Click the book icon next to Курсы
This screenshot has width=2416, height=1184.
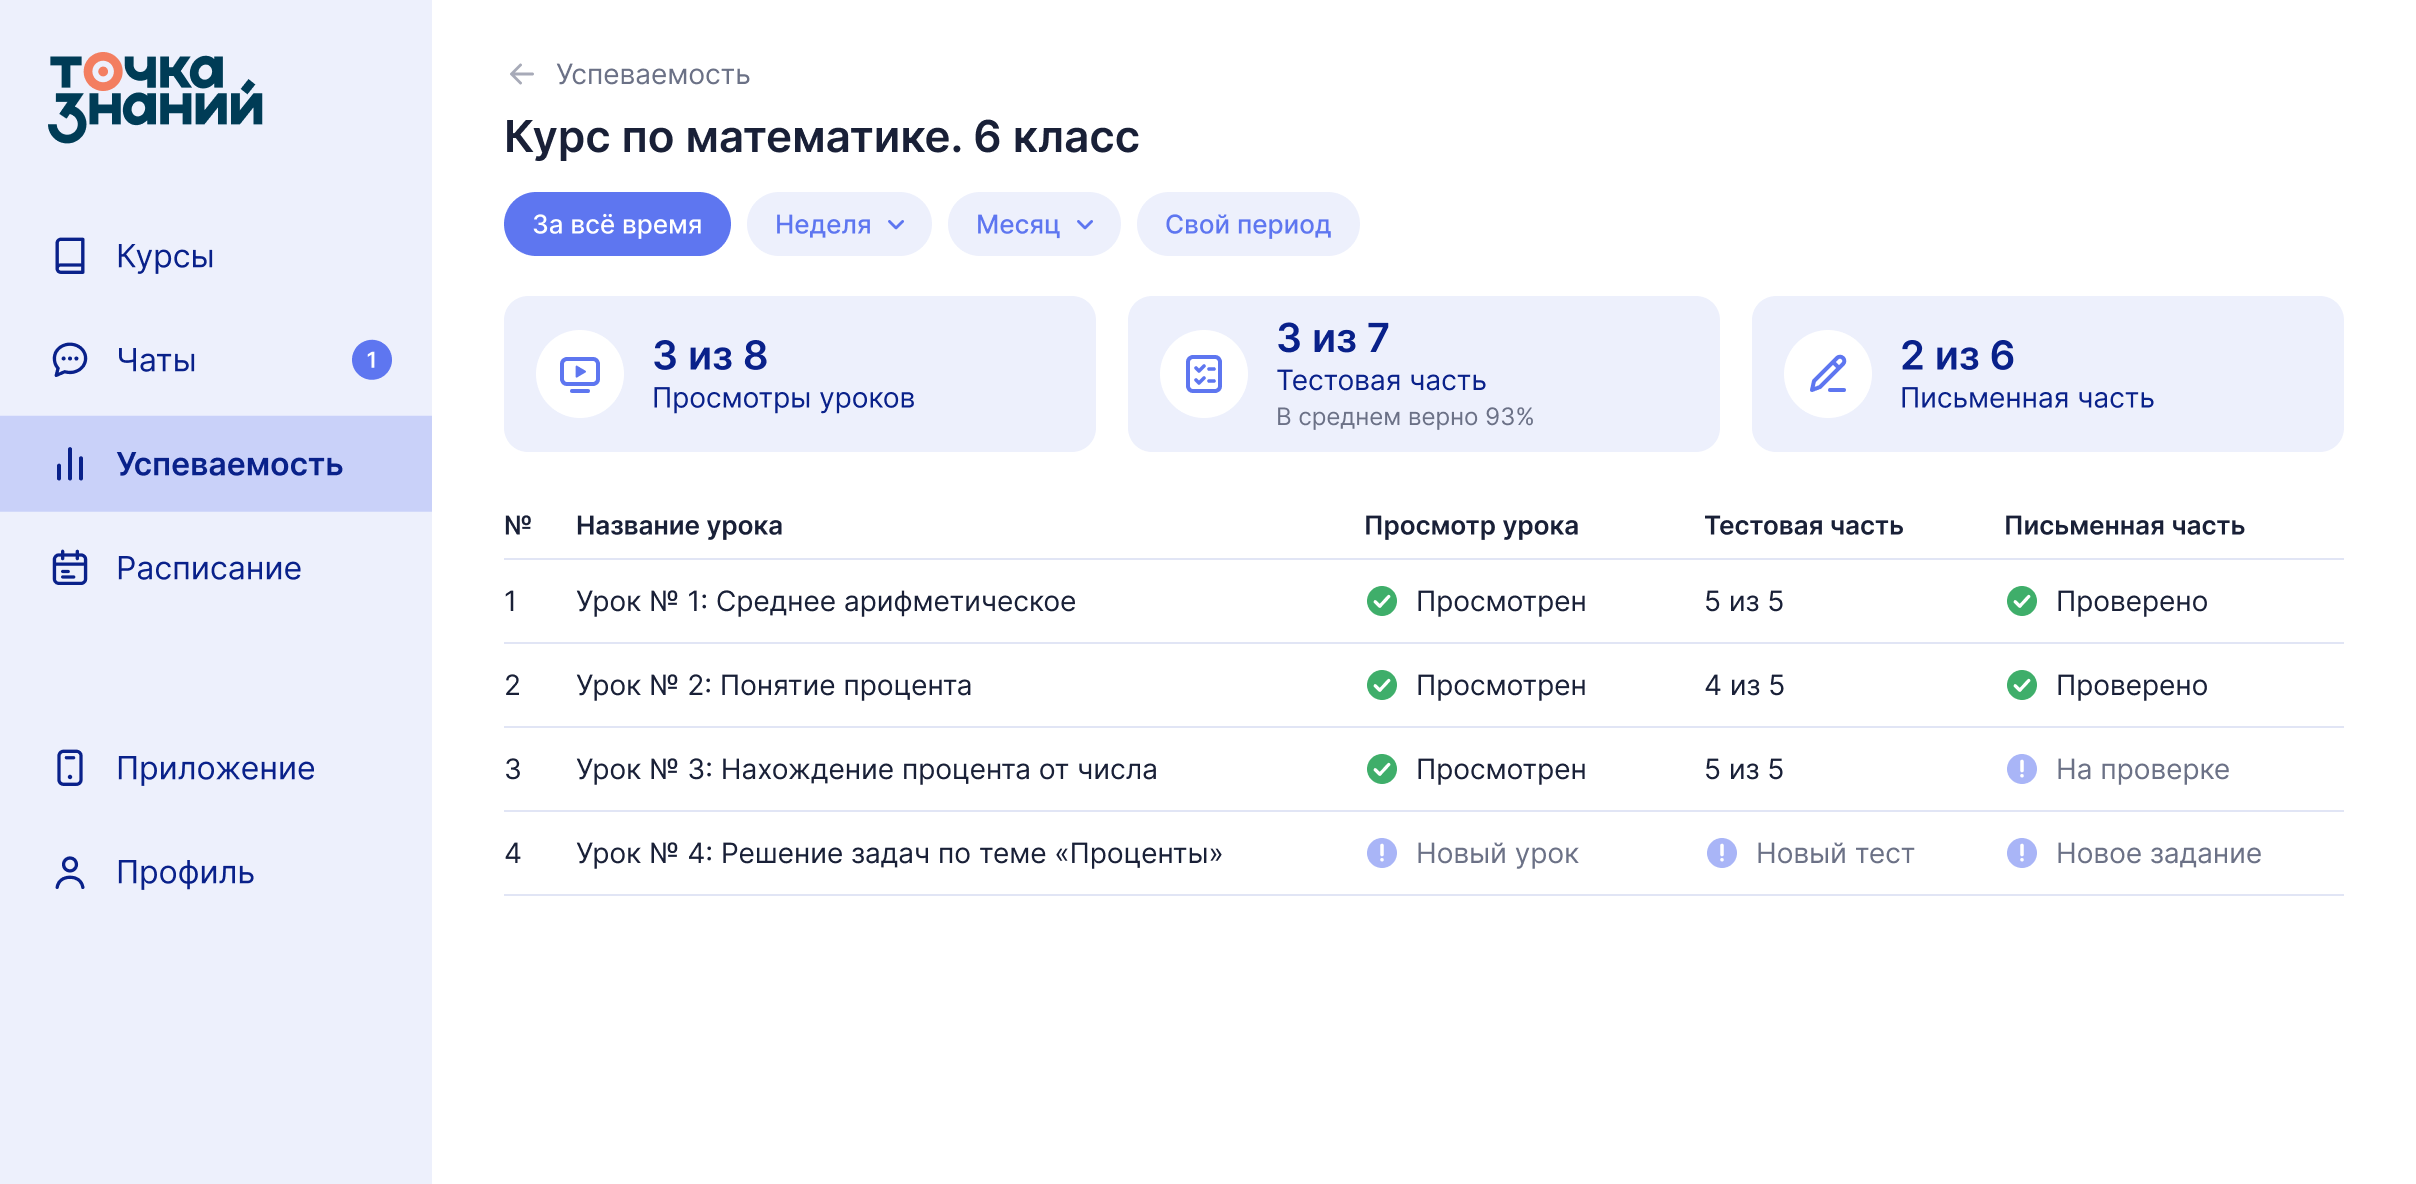tap(70, 256)
